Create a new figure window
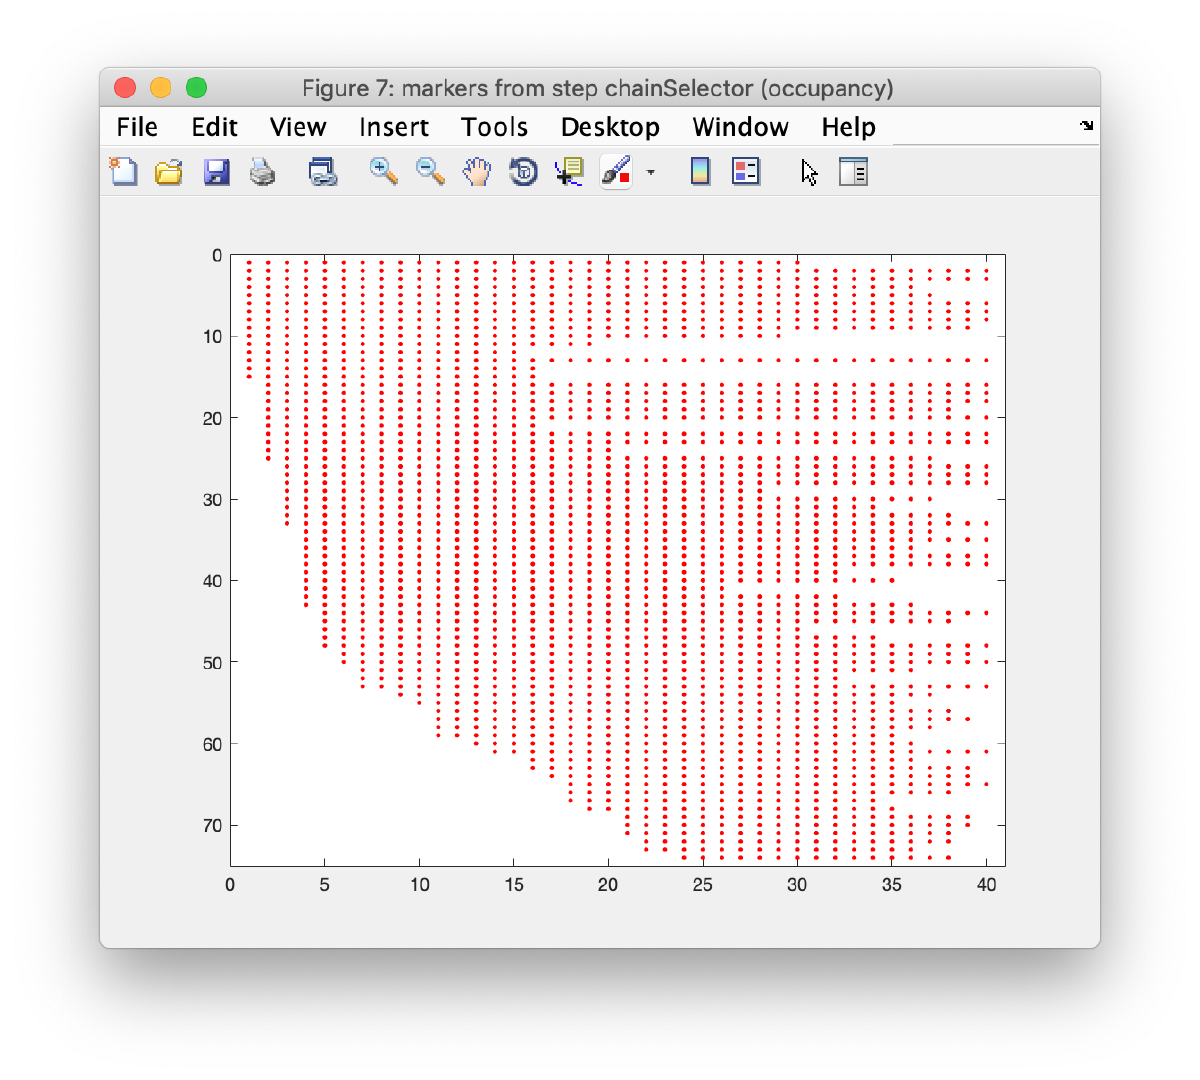Image resolution: width=1200 pixels, height=1080 pixels. (123, 171)
